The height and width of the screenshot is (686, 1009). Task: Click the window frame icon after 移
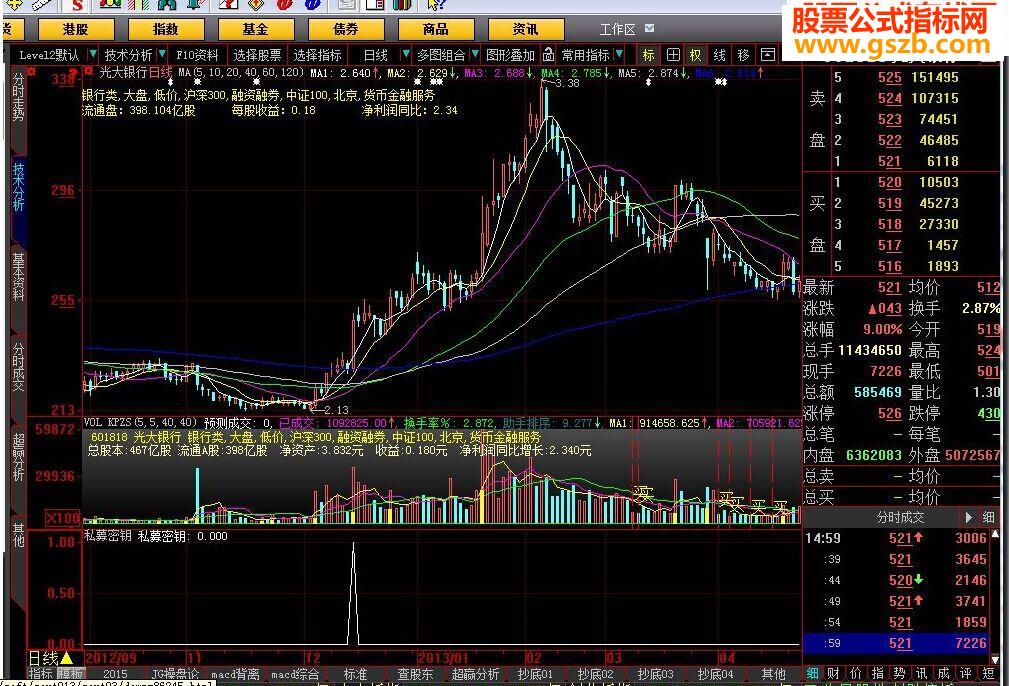point(768,55)
